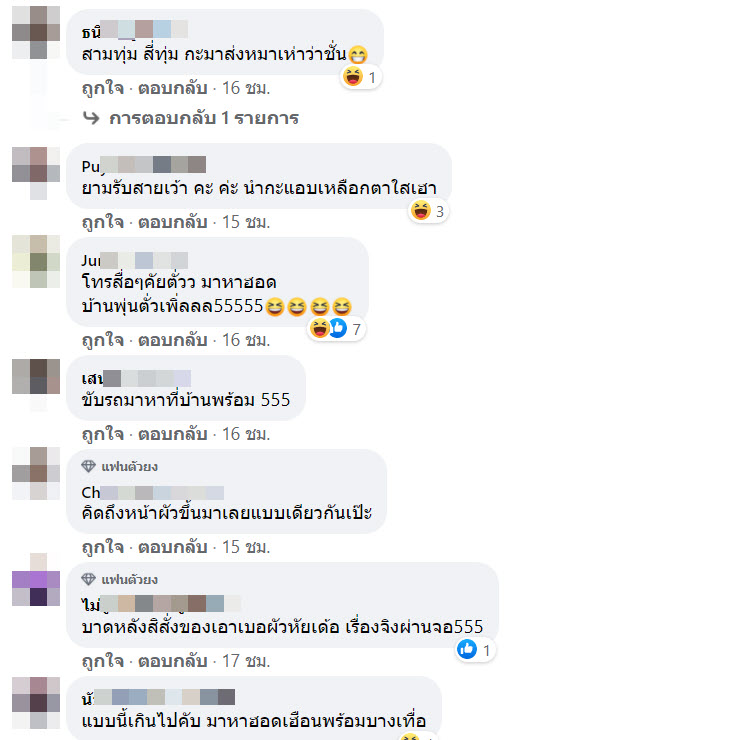Click the fan diamond badge above ไม่'s name
Viewport: 732px width, 740px height.
coord(88,579)
